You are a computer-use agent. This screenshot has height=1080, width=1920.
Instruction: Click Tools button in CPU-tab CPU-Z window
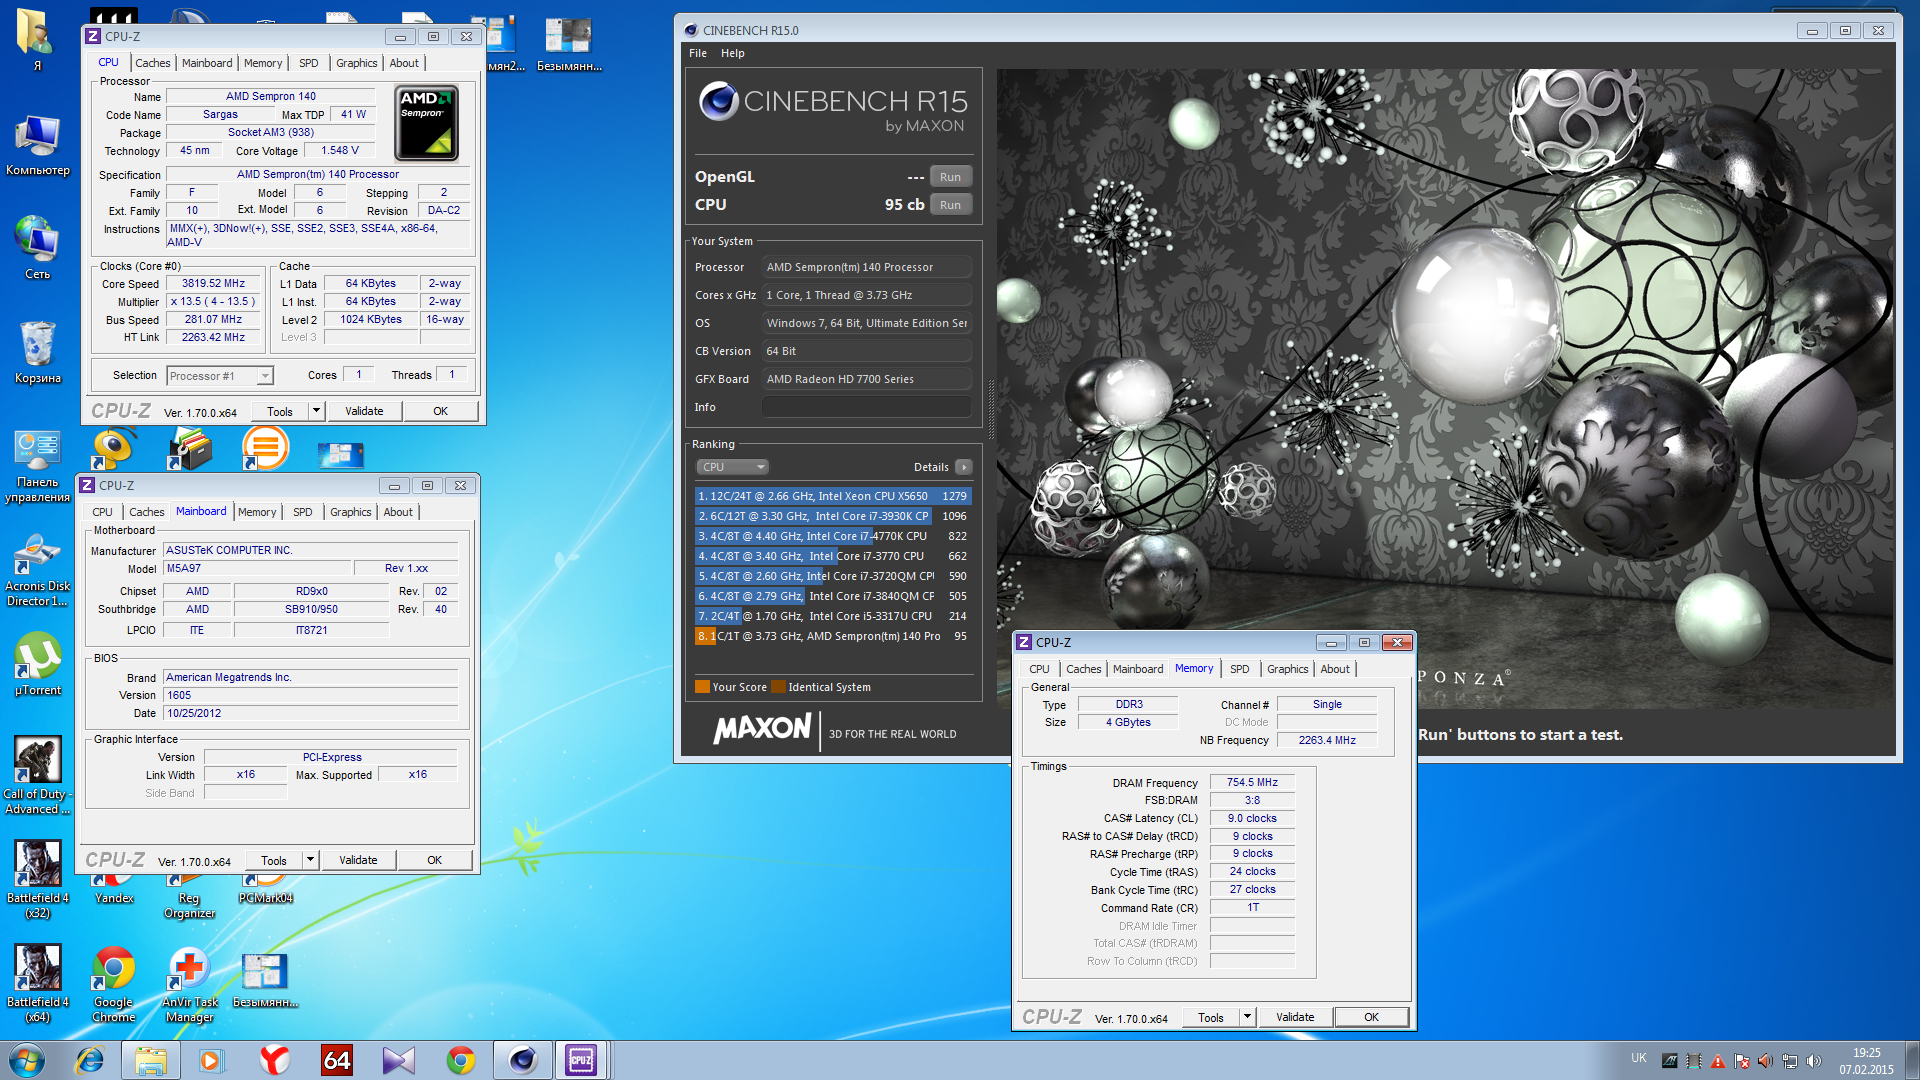(x=280, y=411)
